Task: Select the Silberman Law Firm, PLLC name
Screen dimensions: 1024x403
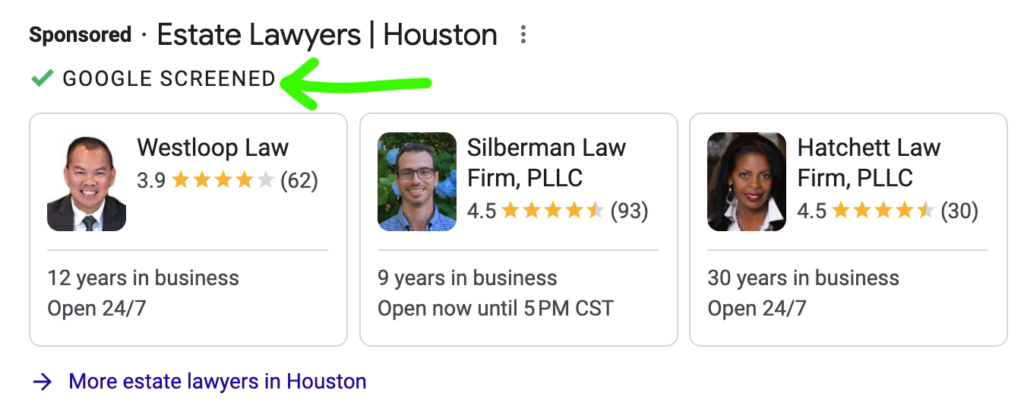Action: [x=547, y=163]
